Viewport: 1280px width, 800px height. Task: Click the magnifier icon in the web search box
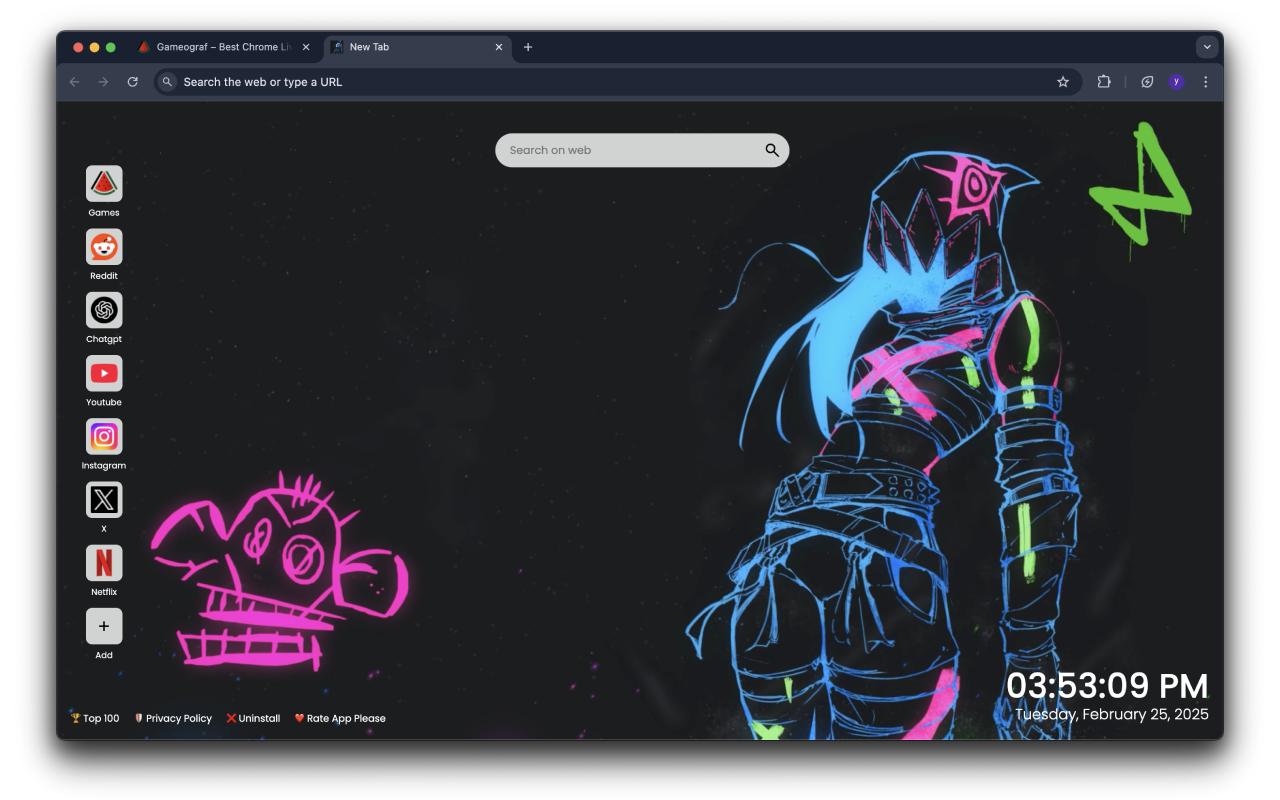(x=772, y=150)
